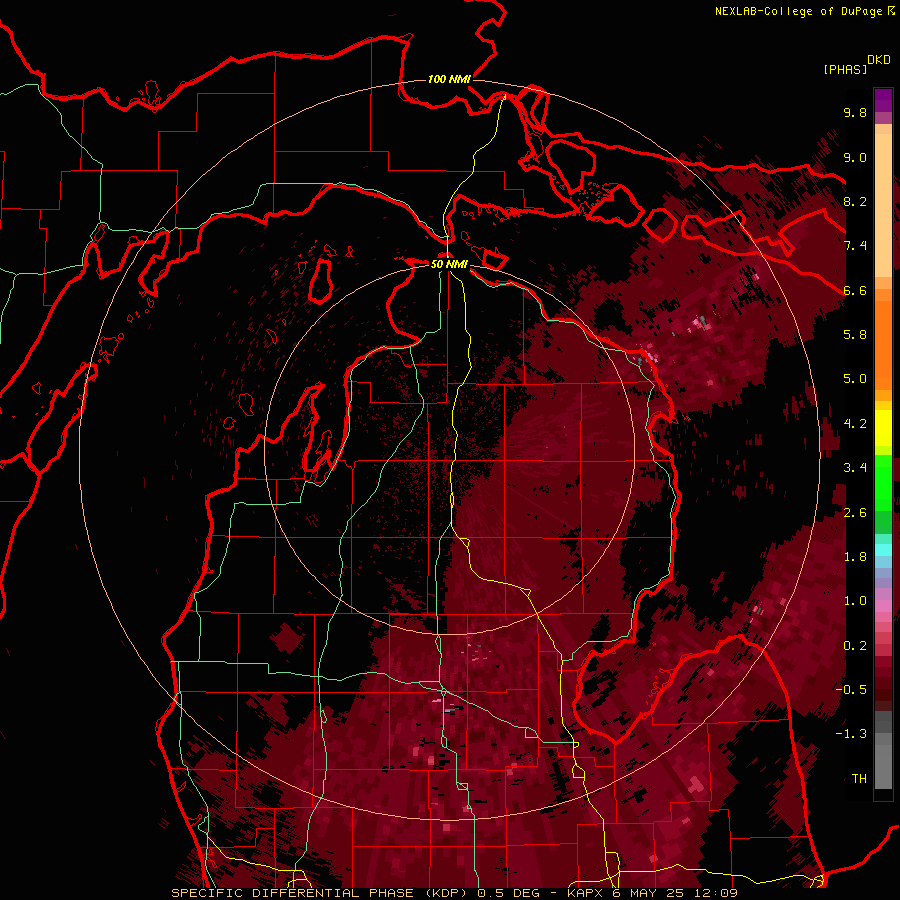Select the -1.3 value on the color scale

click(851, 734)
